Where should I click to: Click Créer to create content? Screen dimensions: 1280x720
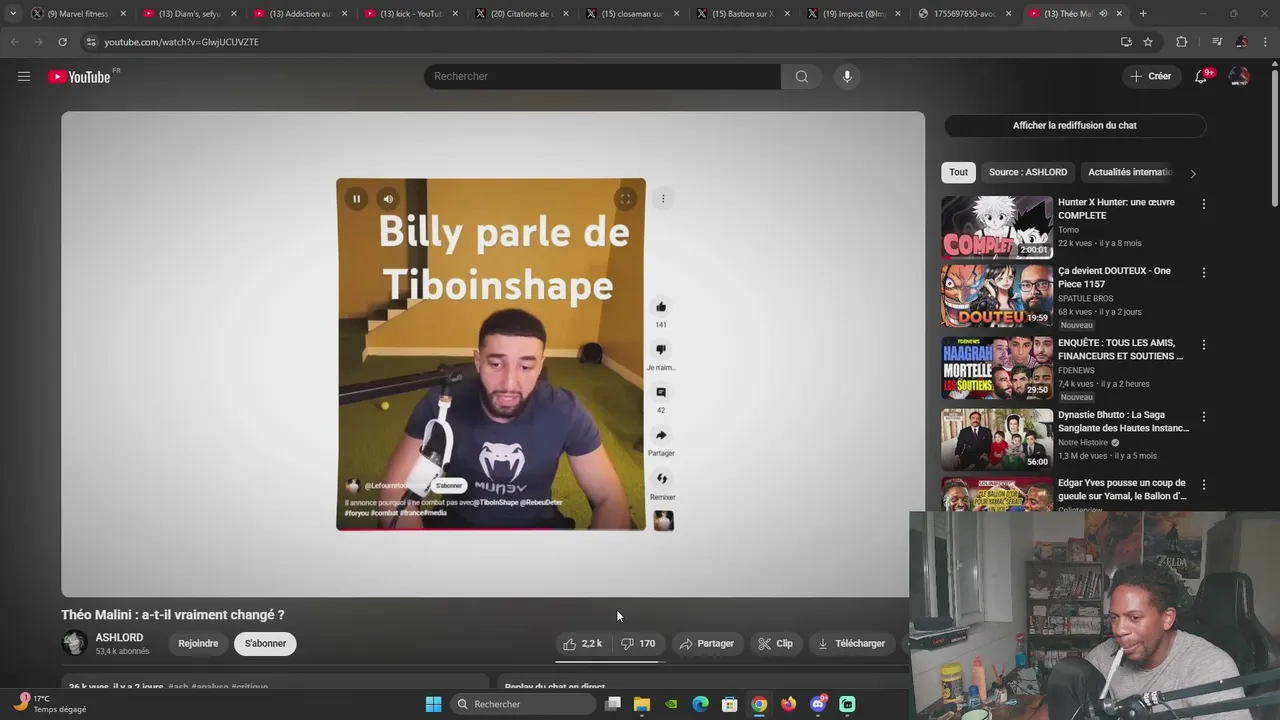coord(1150,76)
